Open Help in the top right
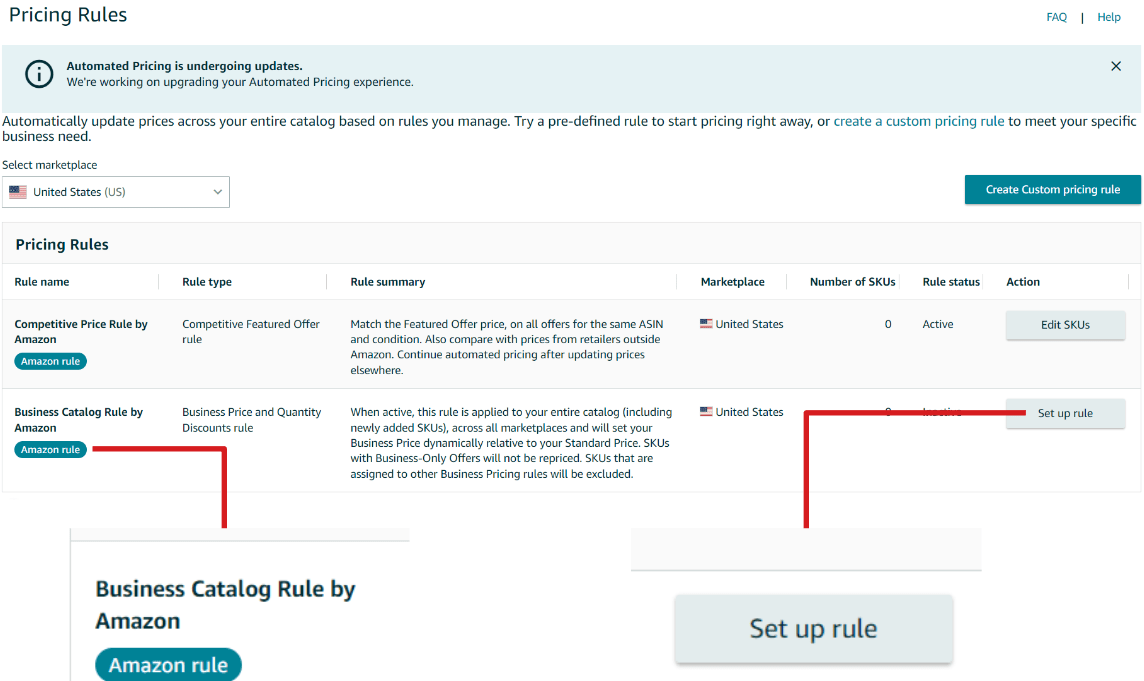 point(1109,16)
